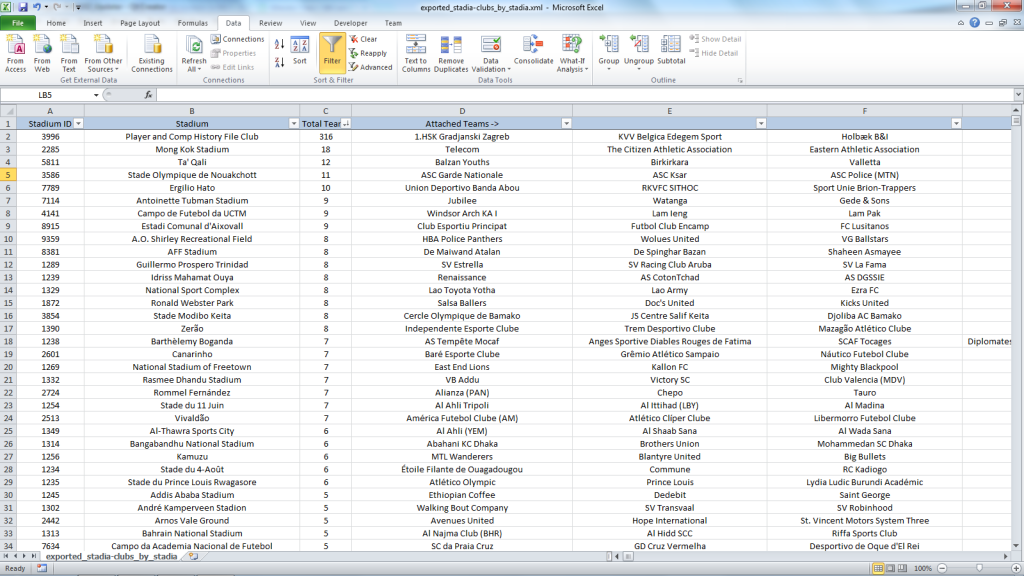Launch Text to Columns wizard
This screenshot has height=576, width=1024.
click(416, 54)
